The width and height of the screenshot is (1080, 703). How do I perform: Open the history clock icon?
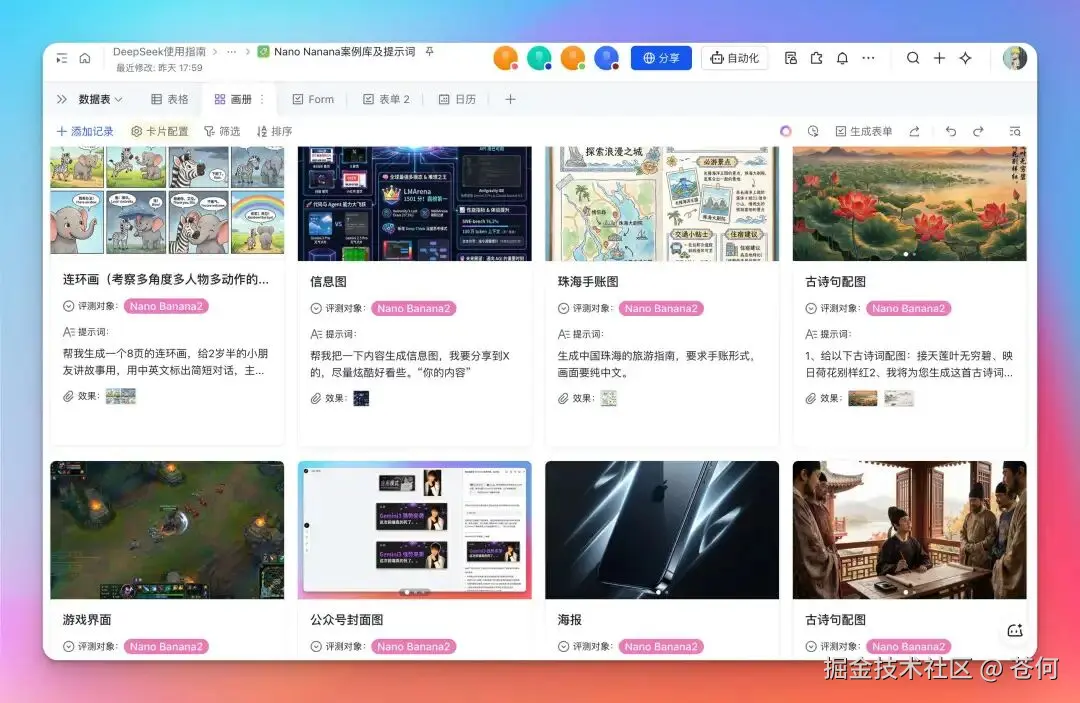click(x=813, y=130)
